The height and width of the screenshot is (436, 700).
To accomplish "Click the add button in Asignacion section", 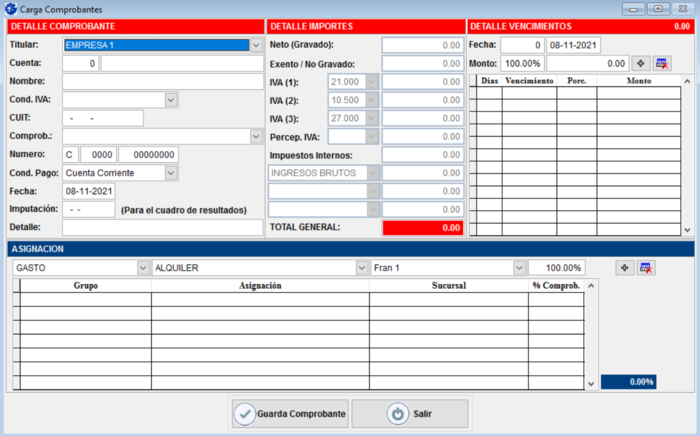I will click(626, 268).
